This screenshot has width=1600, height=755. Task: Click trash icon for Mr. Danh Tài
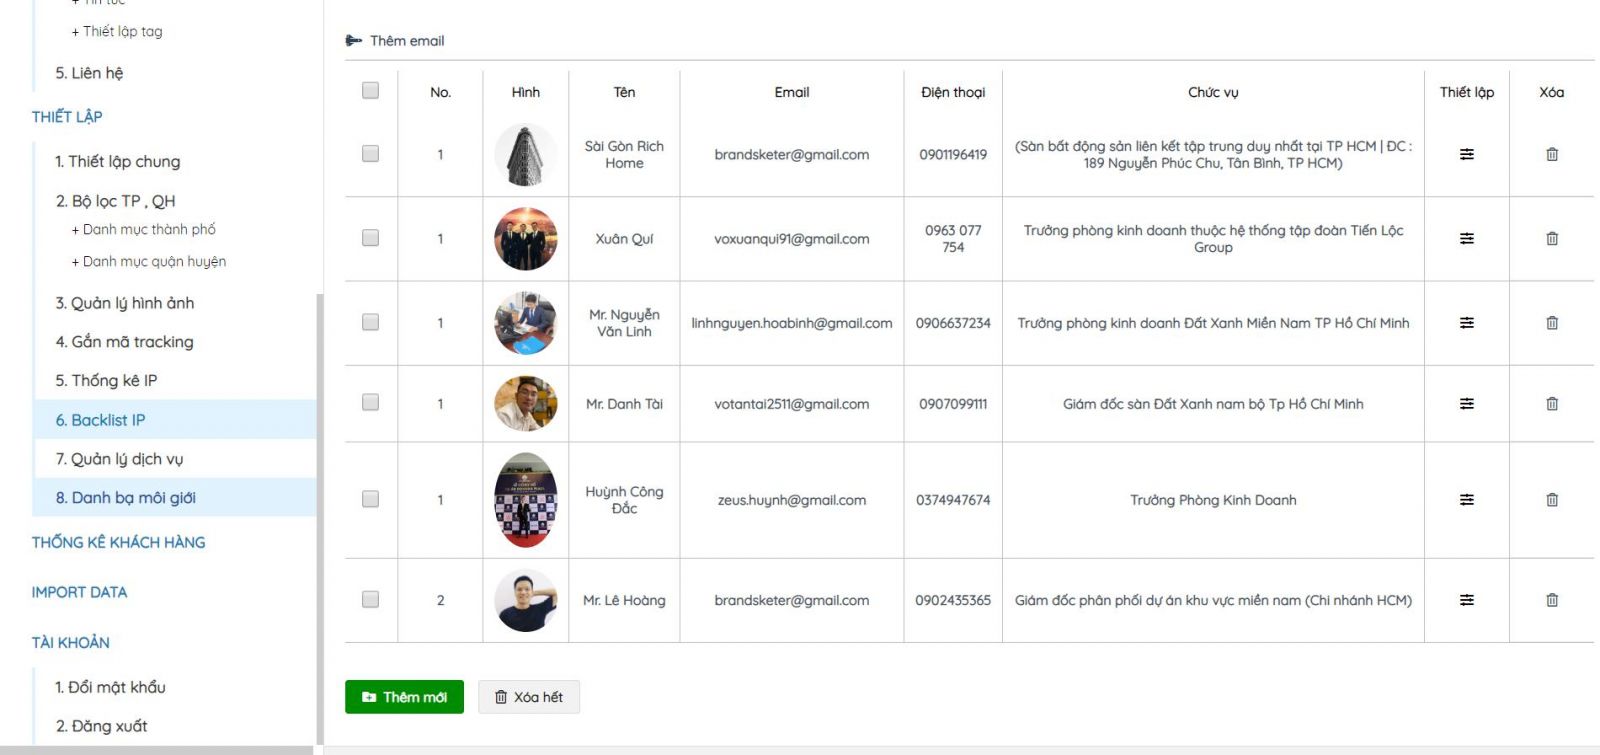pos(1552,403)
